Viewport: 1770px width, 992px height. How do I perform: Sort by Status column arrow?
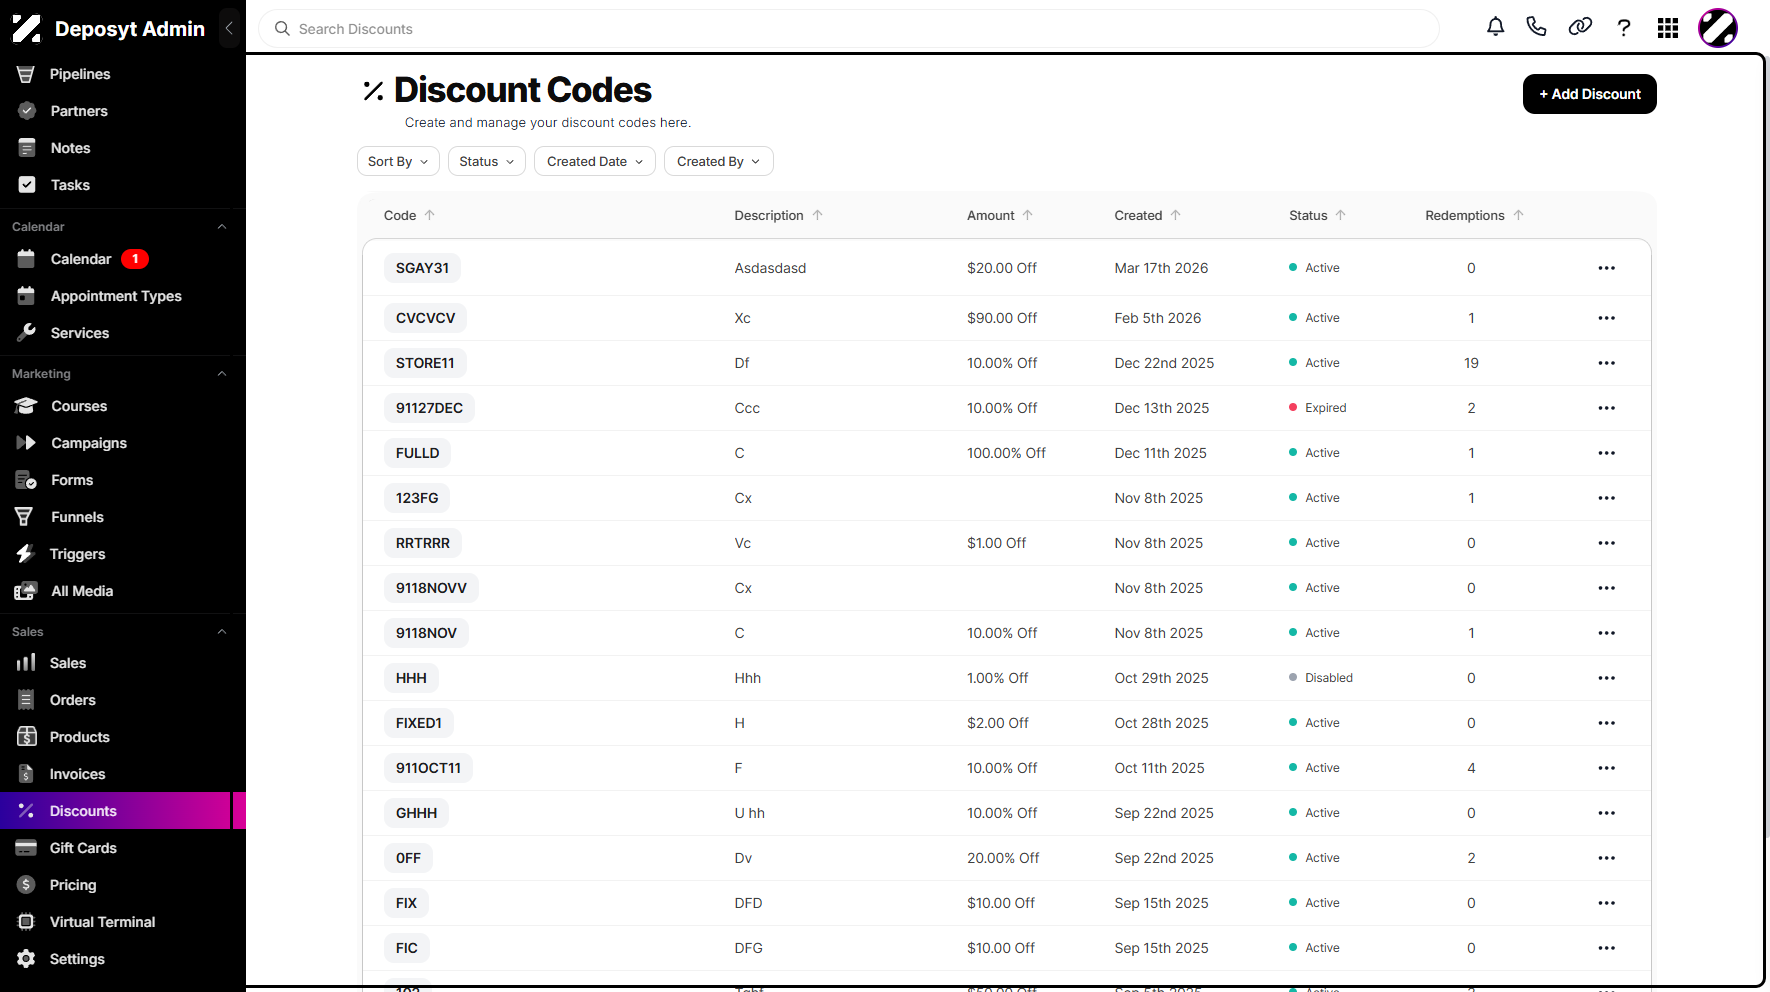(1341, 215)
